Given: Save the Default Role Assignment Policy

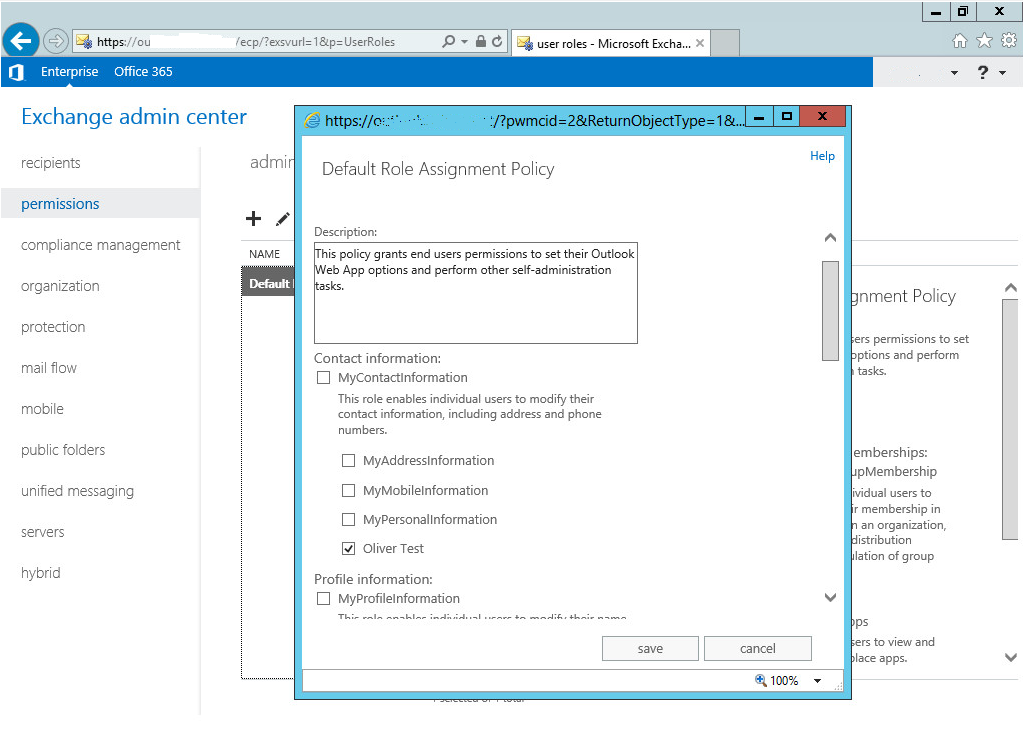Looking at the screenshot, I should point(650,648).
